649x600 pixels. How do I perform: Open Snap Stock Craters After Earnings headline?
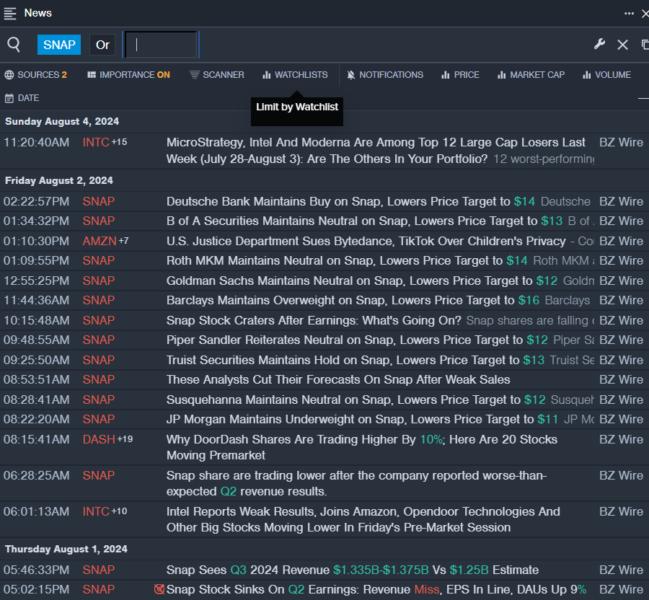(x=314, y=320)
